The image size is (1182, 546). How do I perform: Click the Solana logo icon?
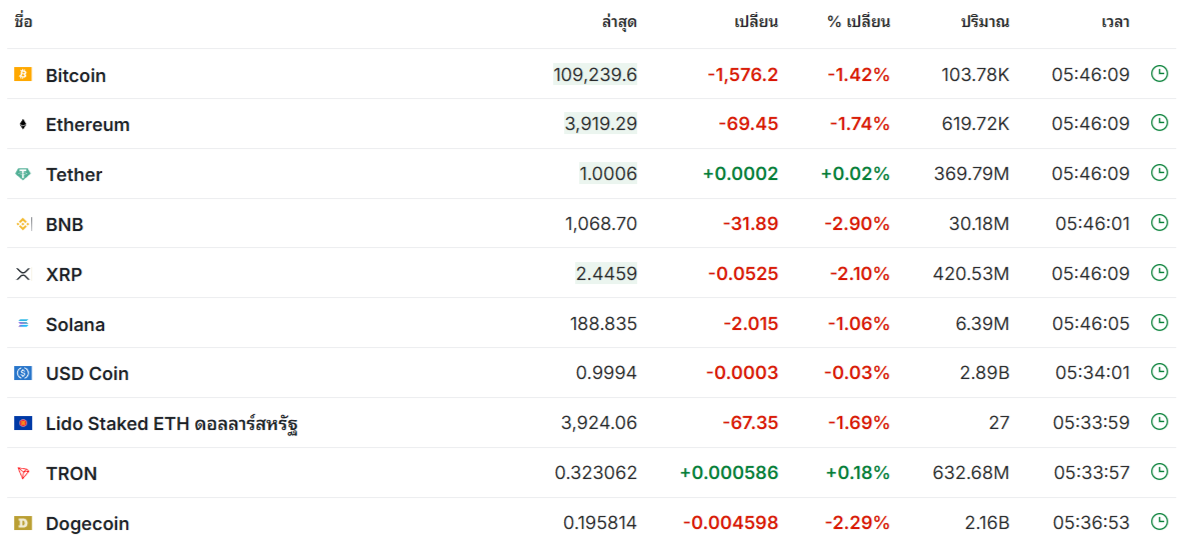click(23, 324)
